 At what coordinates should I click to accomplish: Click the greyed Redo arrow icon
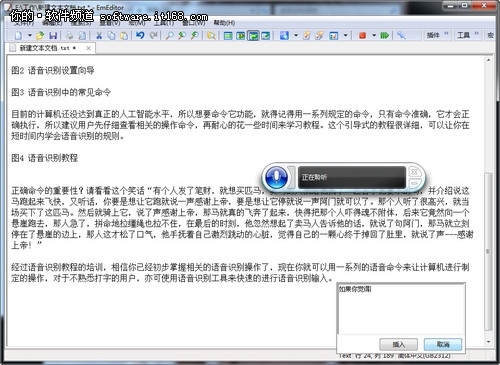pos(153,35)
